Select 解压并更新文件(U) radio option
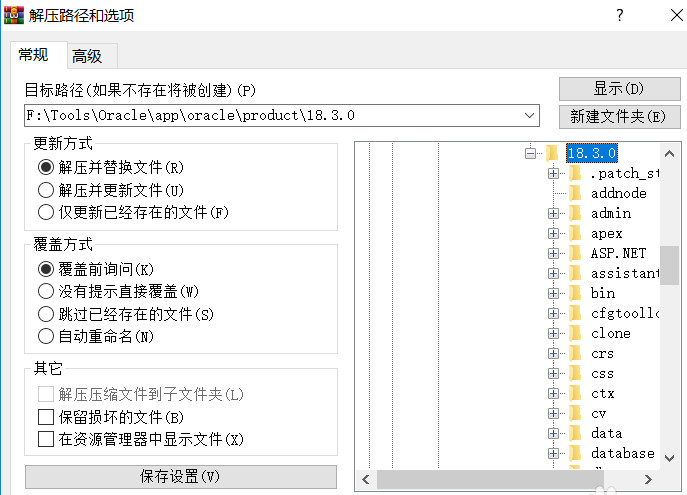 [45, 190]
